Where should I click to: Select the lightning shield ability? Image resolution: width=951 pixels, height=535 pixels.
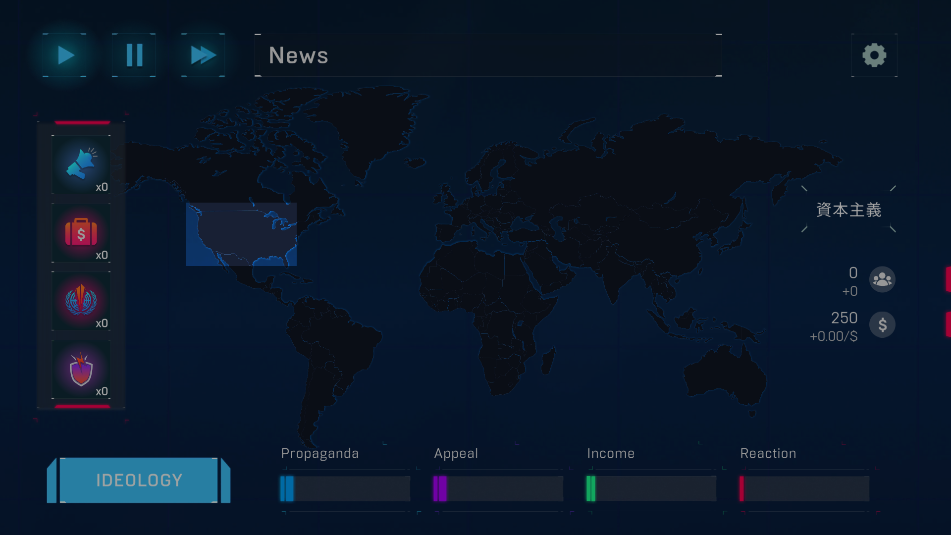pyautogui.click(x=81, y=369)
